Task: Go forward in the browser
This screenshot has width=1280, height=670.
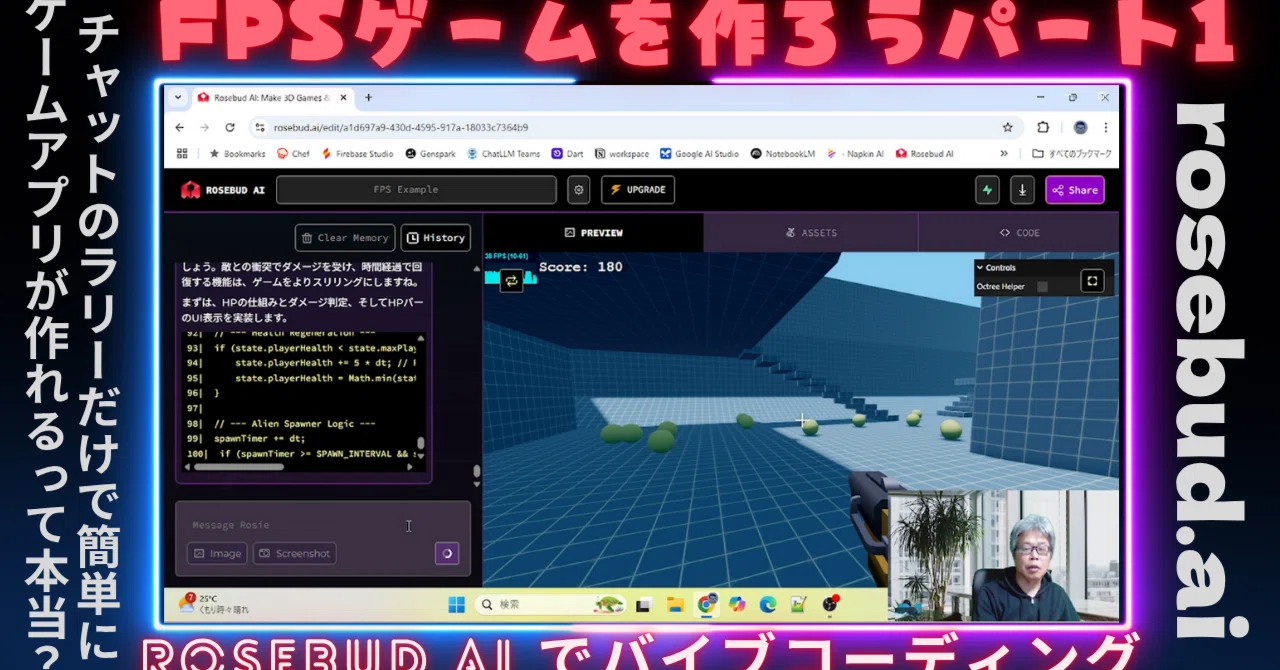Action: pos(205,127)
